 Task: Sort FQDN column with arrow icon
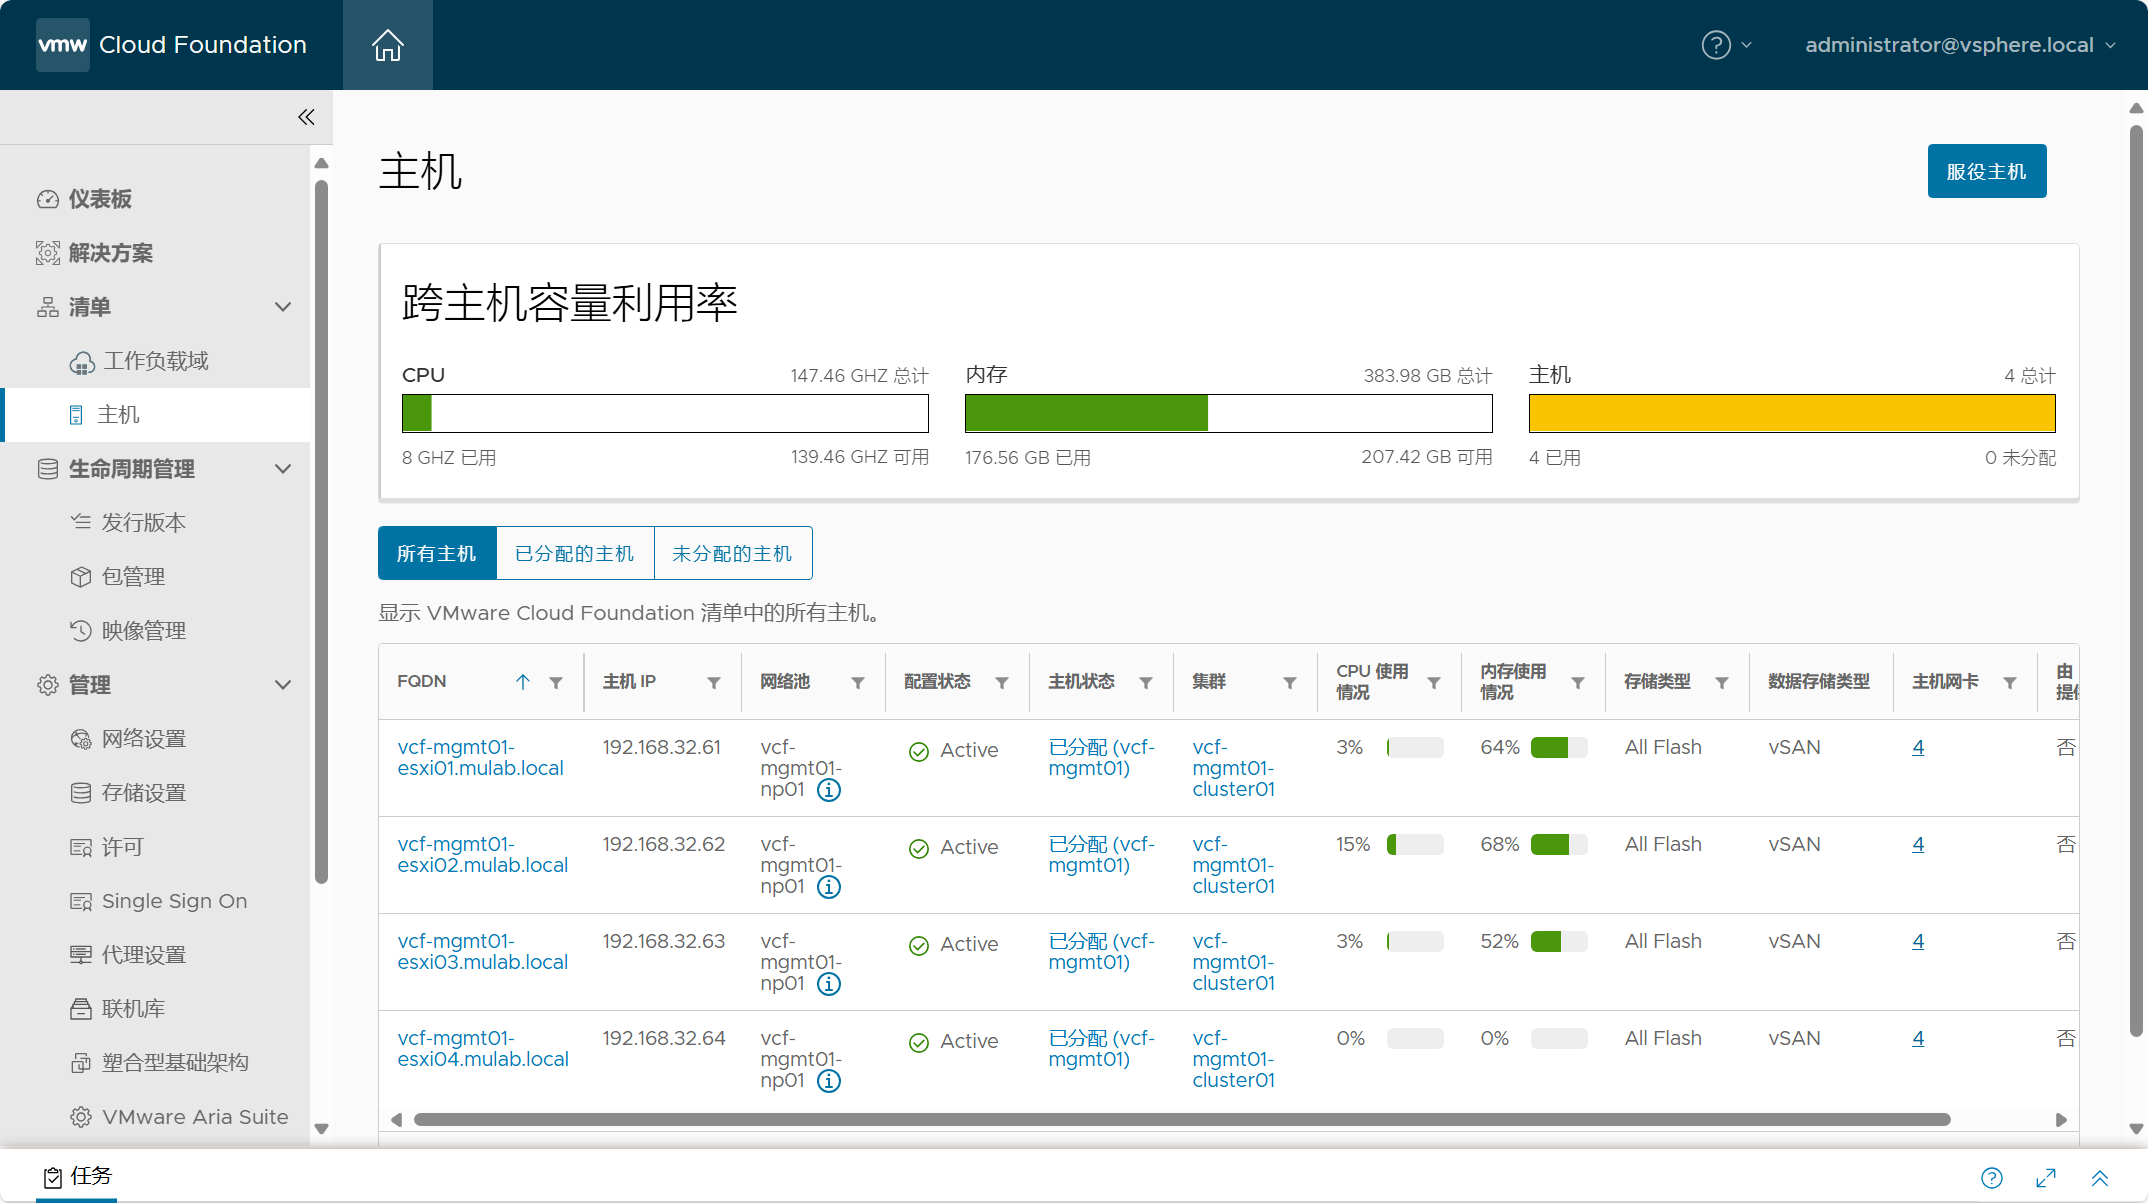pos(522,682)
